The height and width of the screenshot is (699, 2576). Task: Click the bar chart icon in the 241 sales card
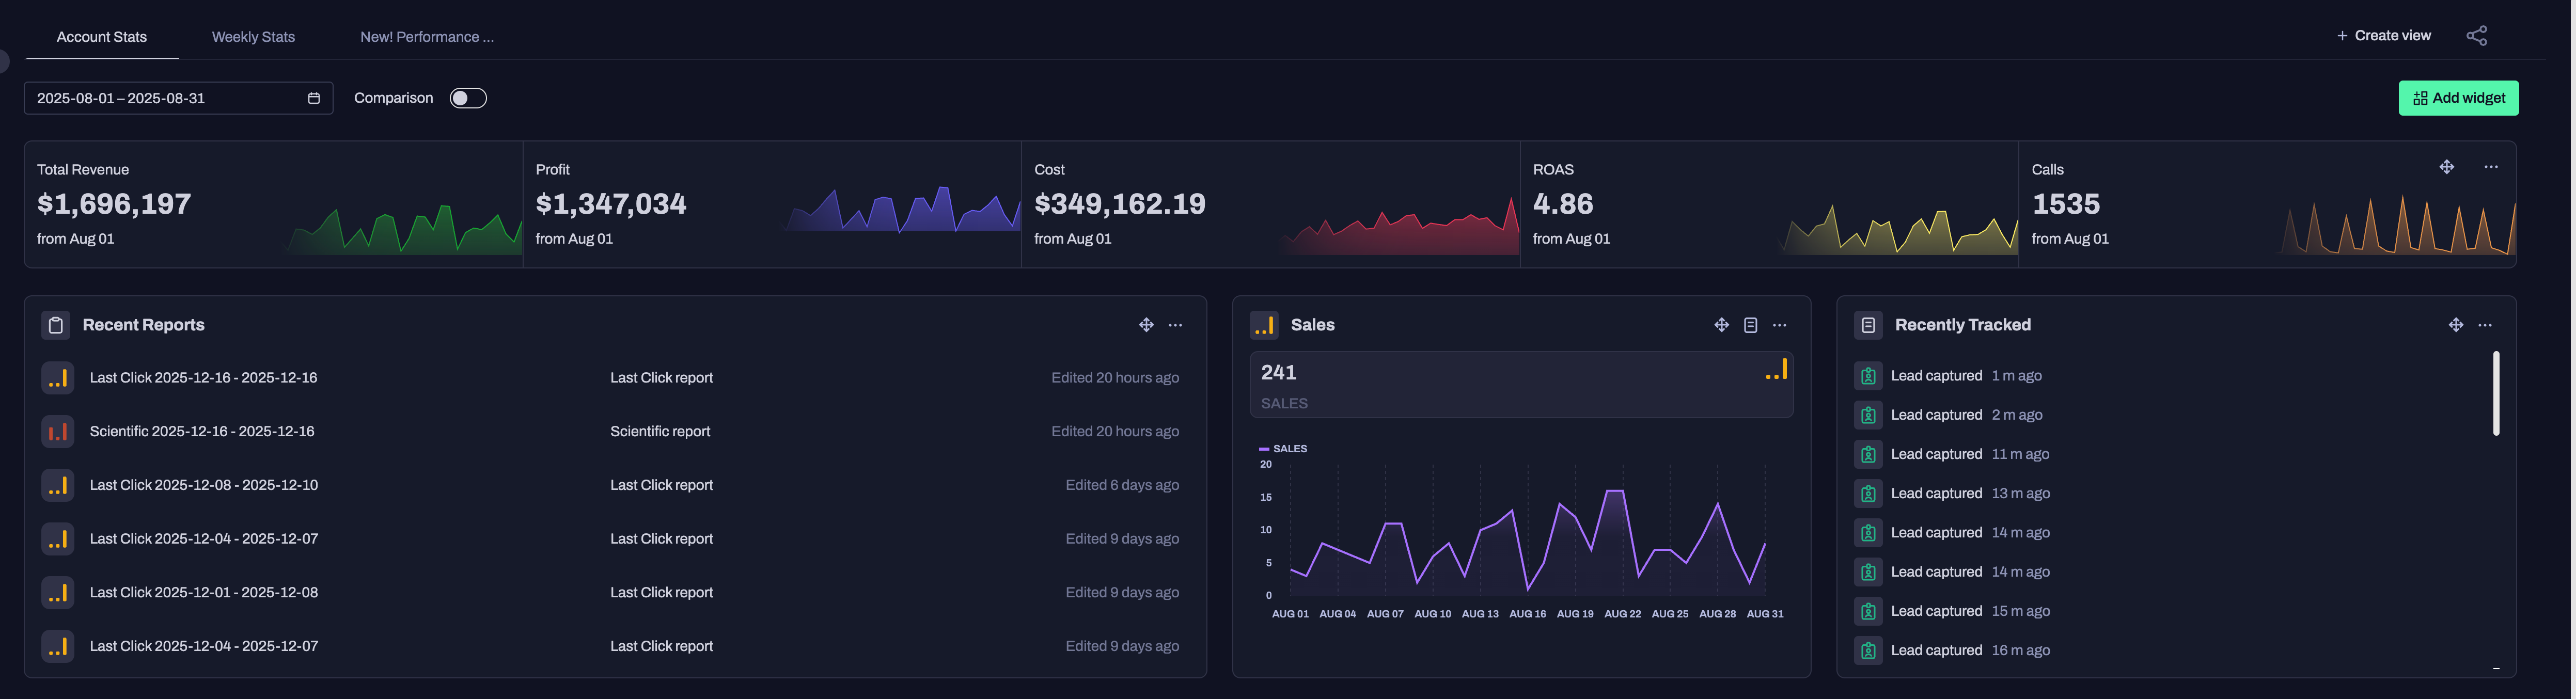[1776, 371]
